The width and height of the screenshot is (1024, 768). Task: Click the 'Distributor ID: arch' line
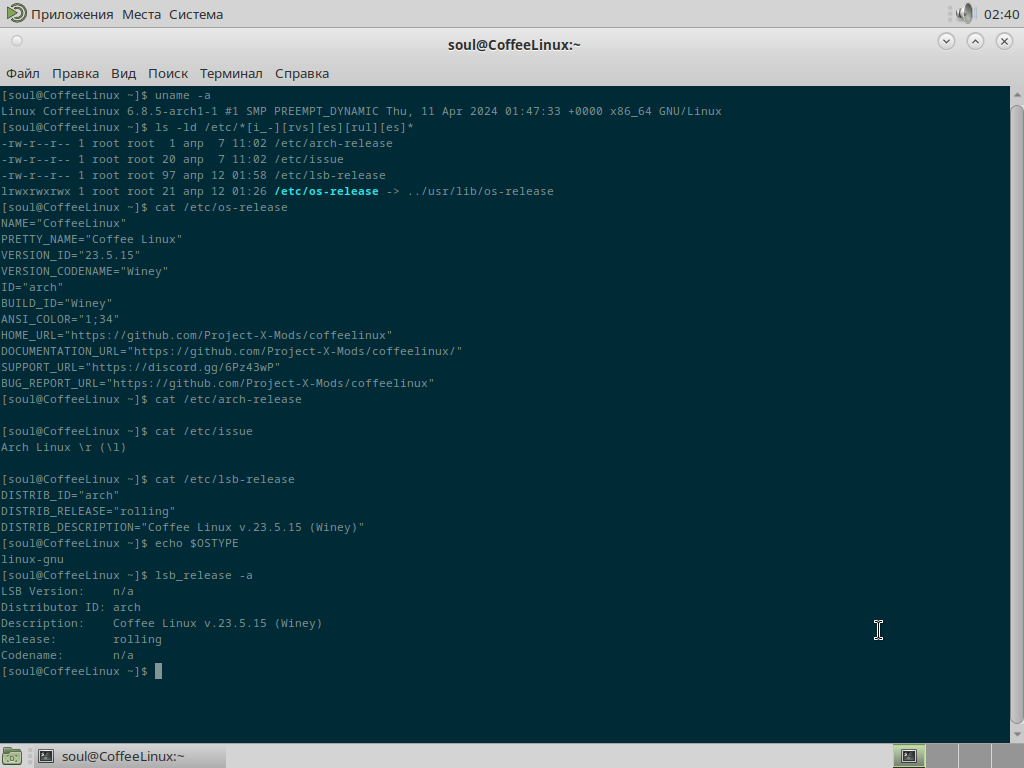pos(71,607)
